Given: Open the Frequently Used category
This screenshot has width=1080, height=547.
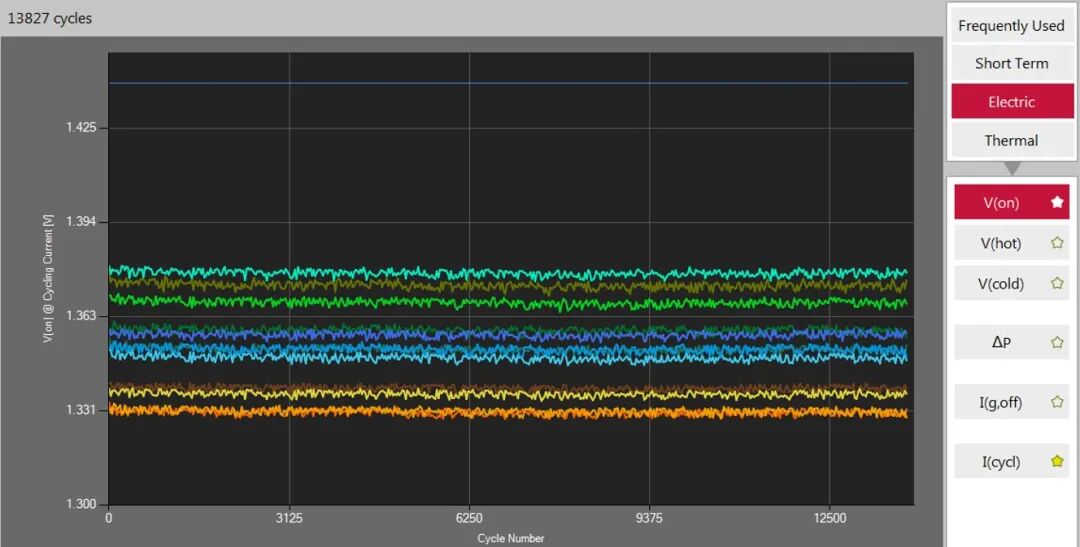Looking at the screenshot, I should [x=1011, y=25].
